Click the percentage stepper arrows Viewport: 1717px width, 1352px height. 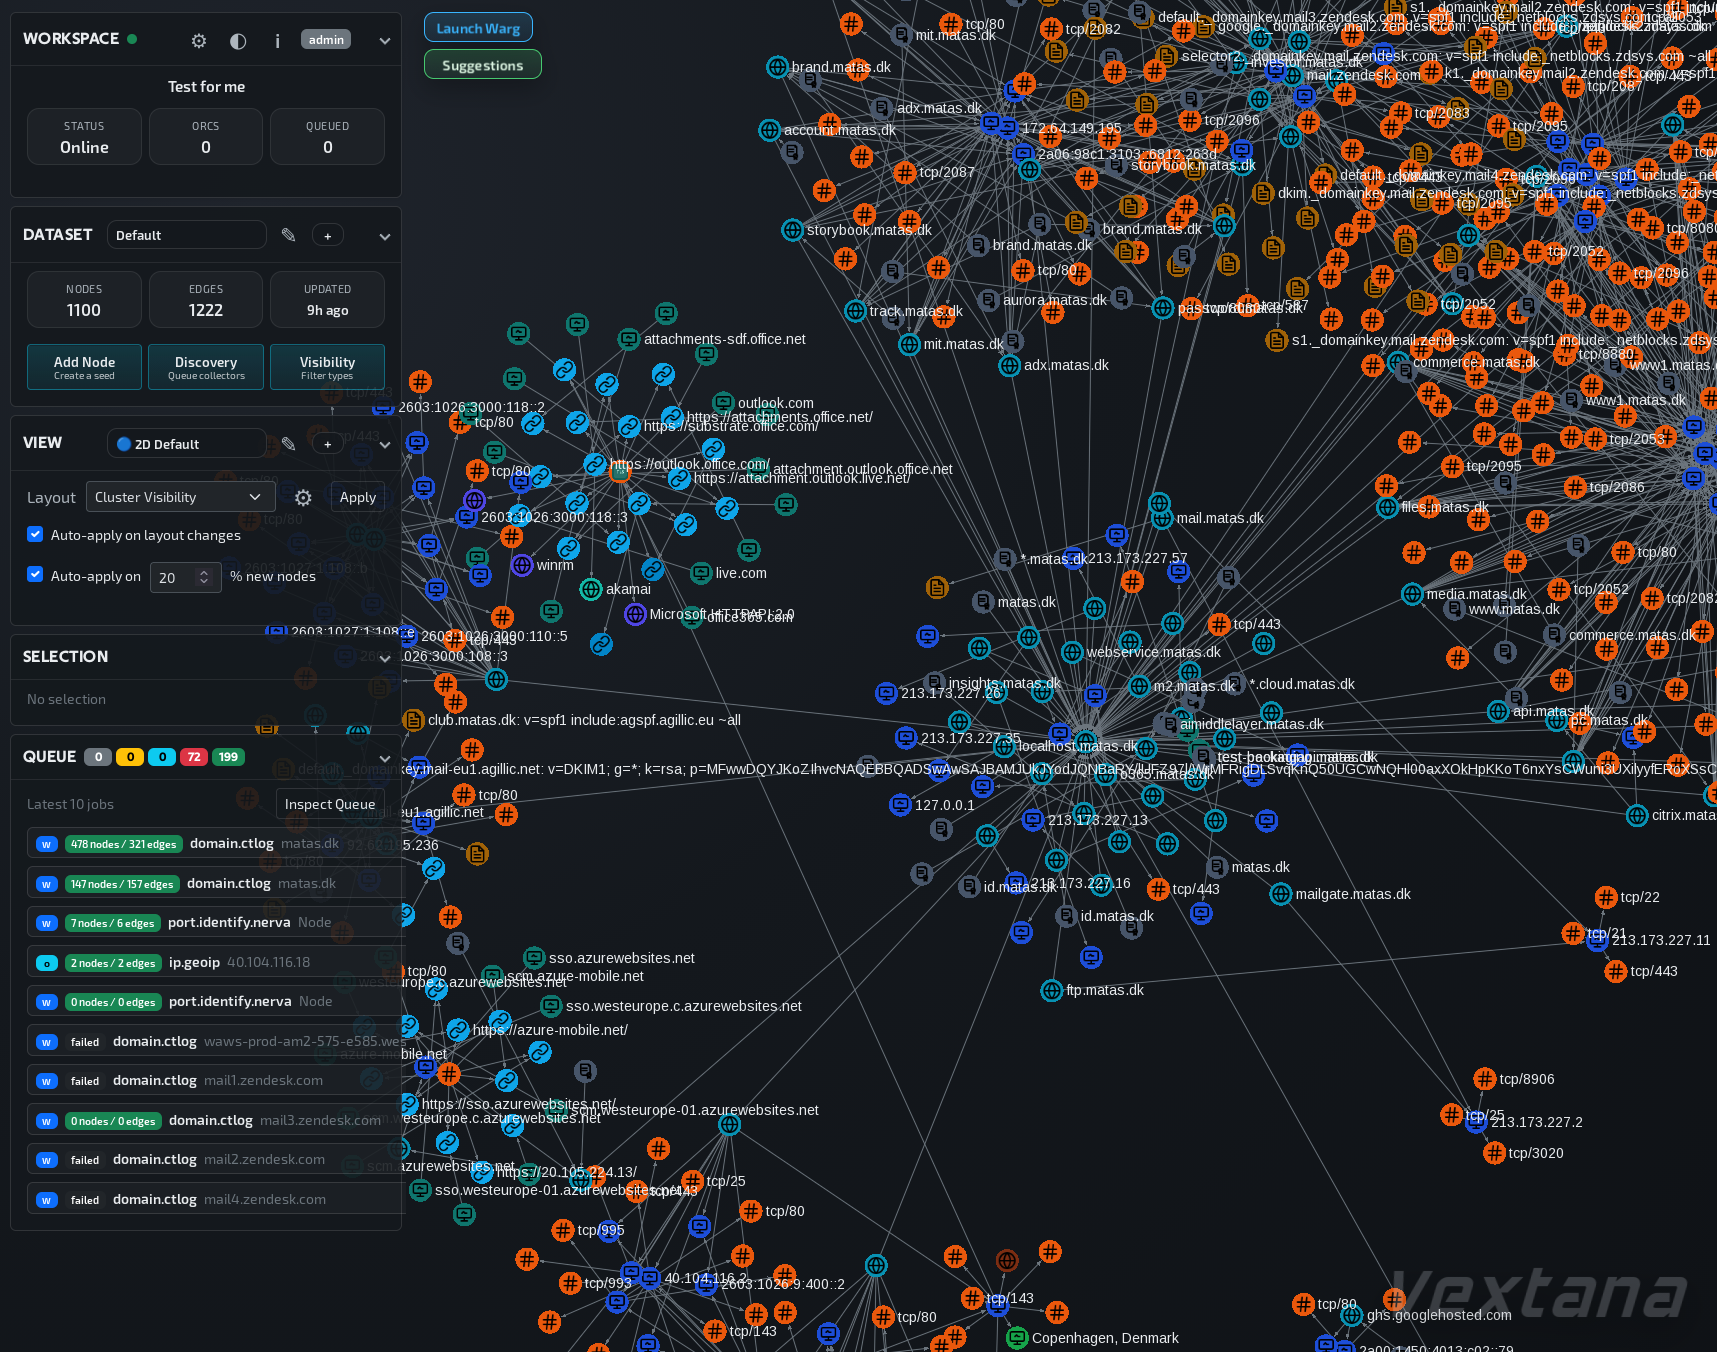(204, 577)
